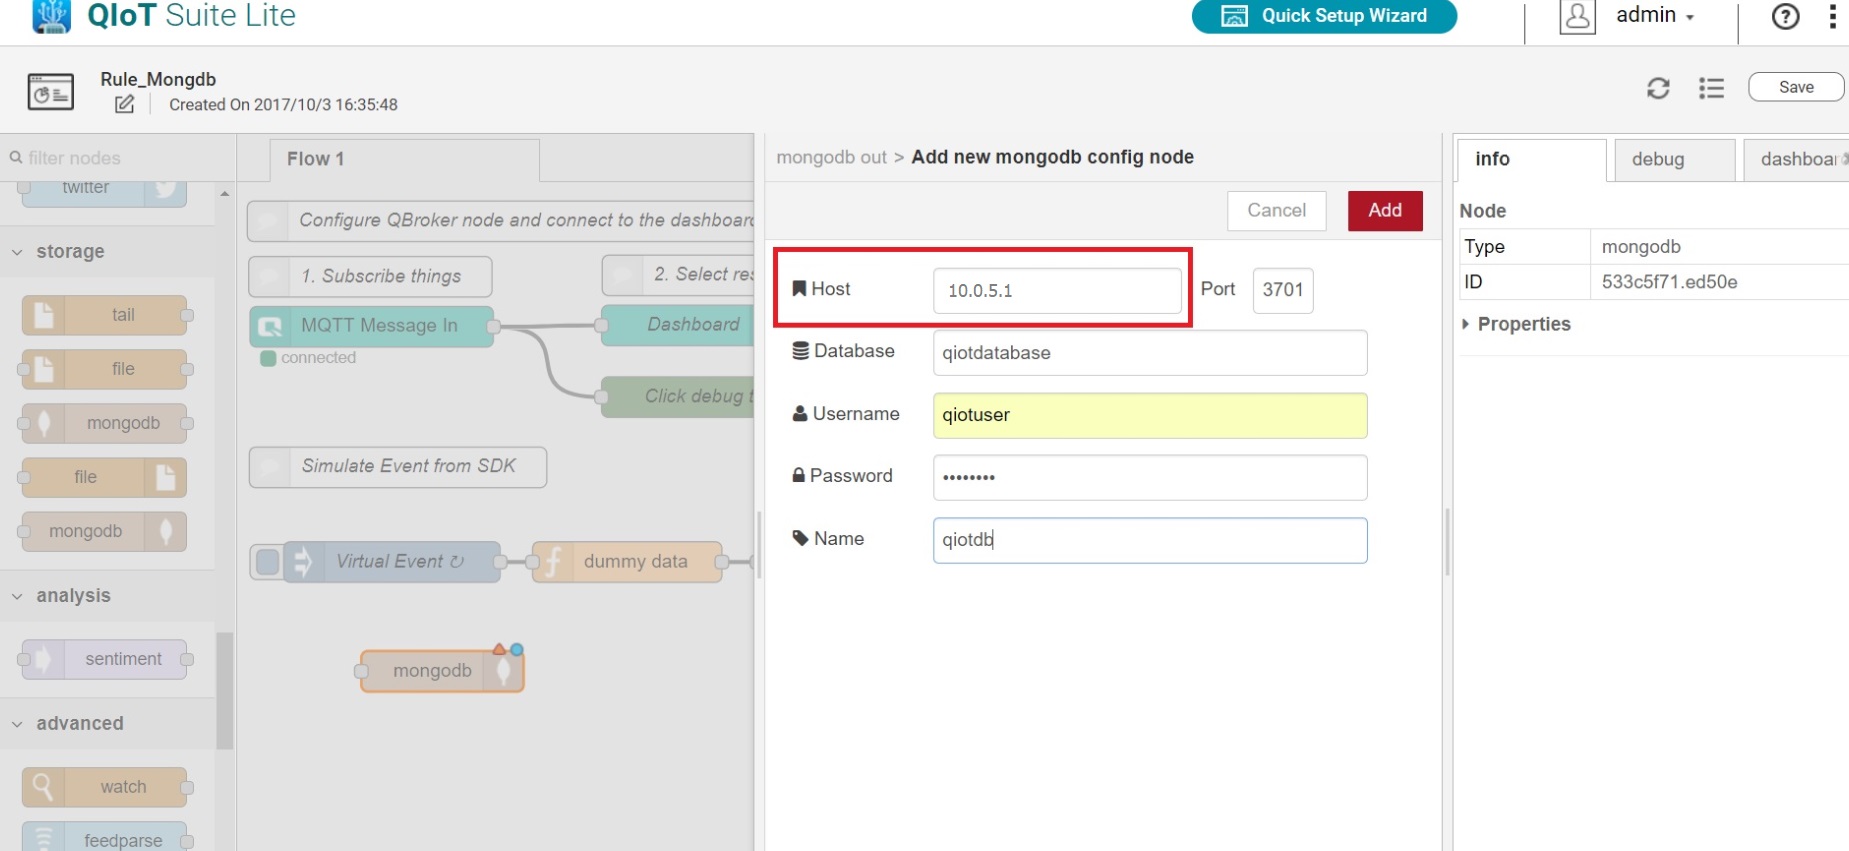Select the Simulate Event from SDK comment
This screenshot has height=851, width=1849.
tap(398, 467)
